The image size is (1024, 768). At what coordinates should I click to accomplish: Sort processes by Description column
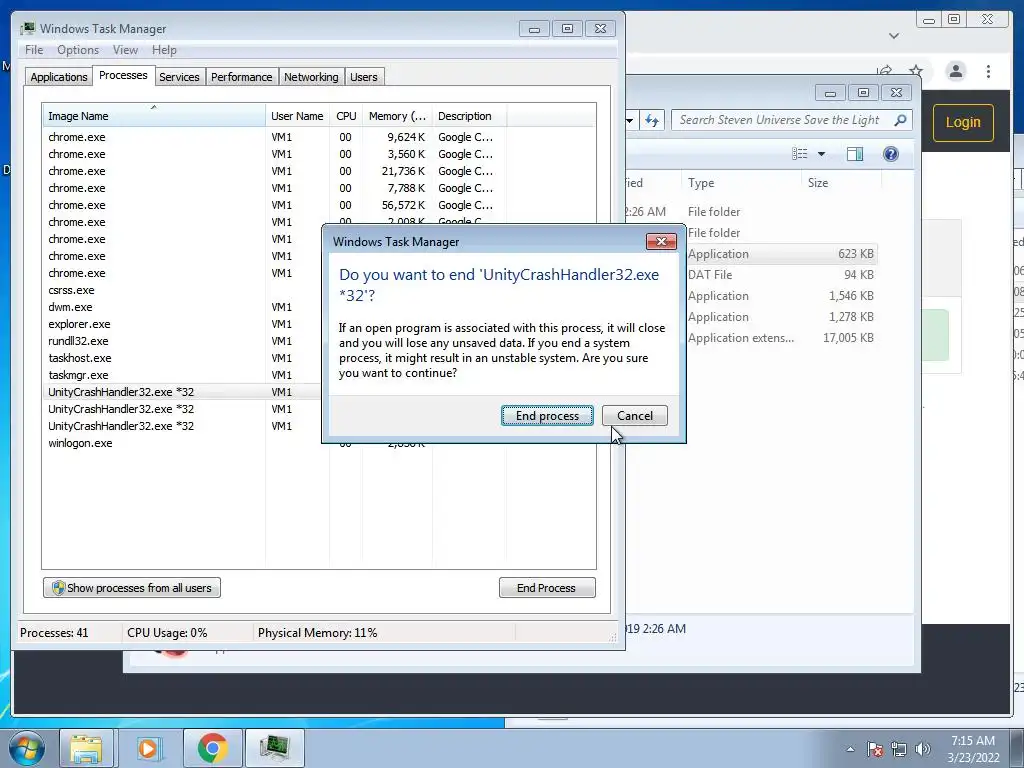click(x=469, y=116)
